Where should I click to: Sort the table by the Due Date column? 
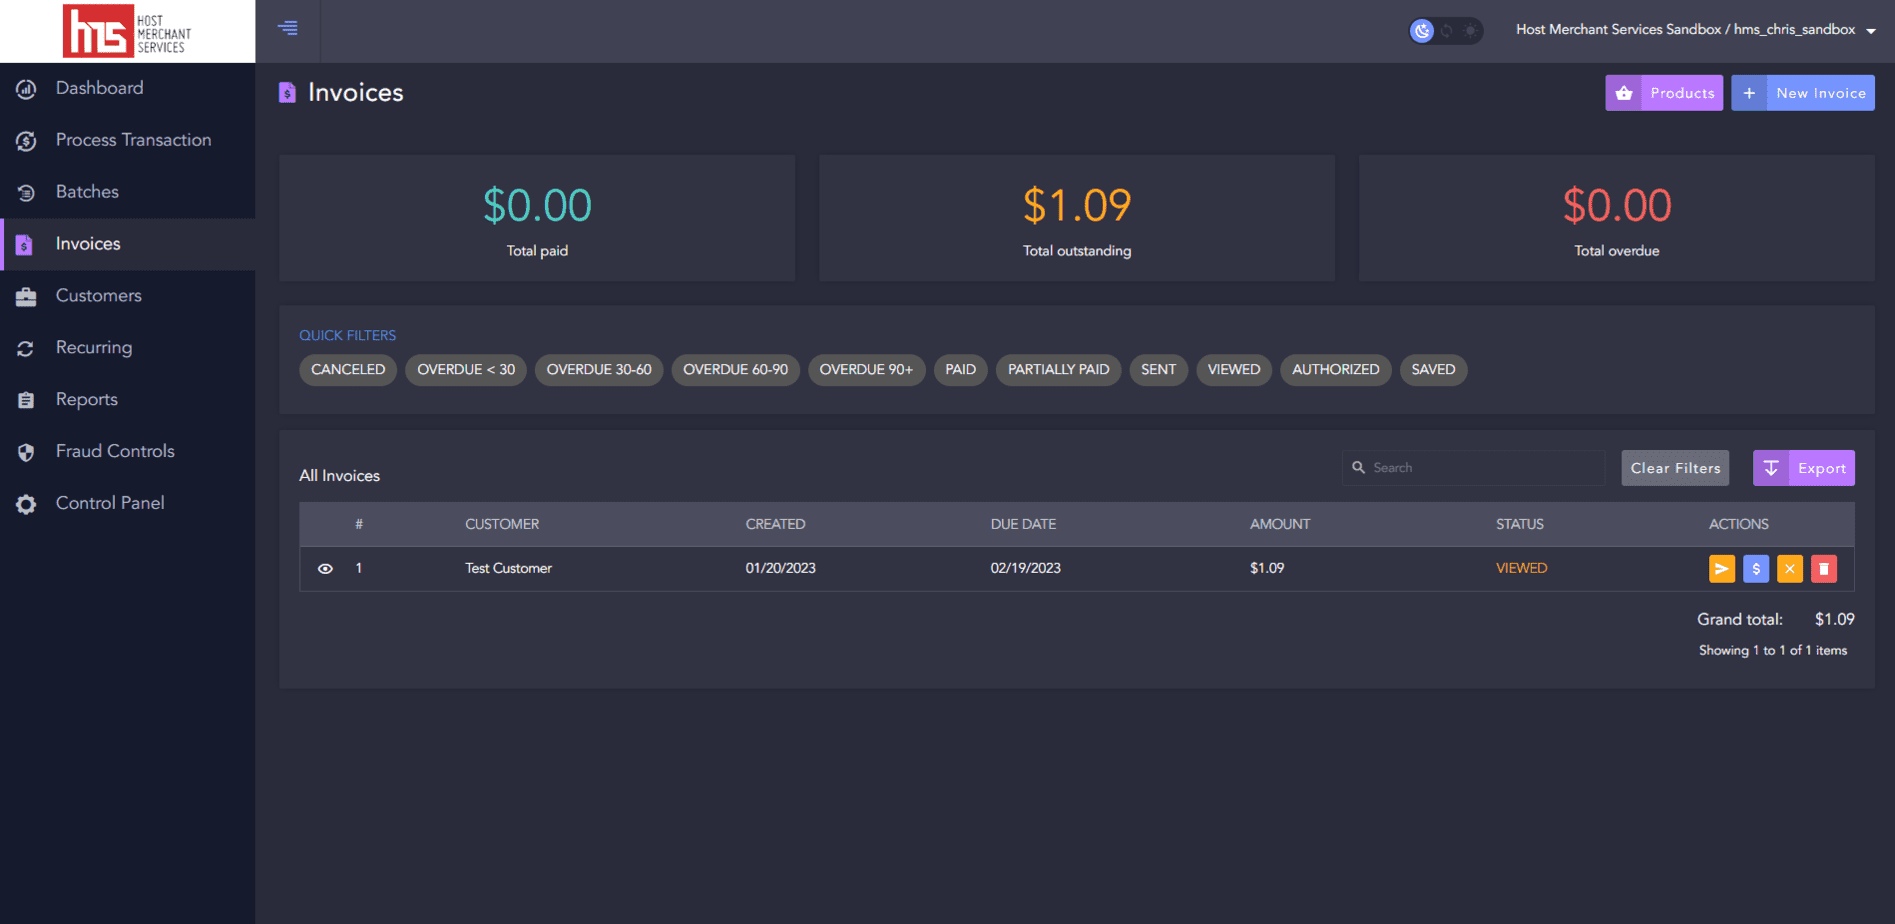coord(1022,524)
